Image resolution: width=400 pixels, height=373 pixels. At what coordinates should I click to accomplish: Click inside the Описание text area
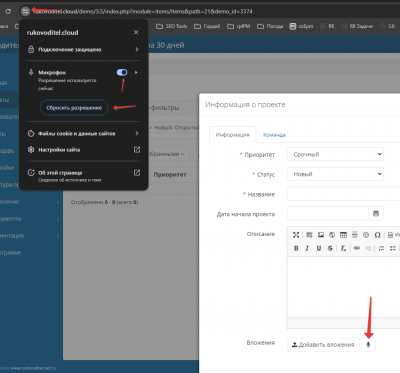[344, 287]
